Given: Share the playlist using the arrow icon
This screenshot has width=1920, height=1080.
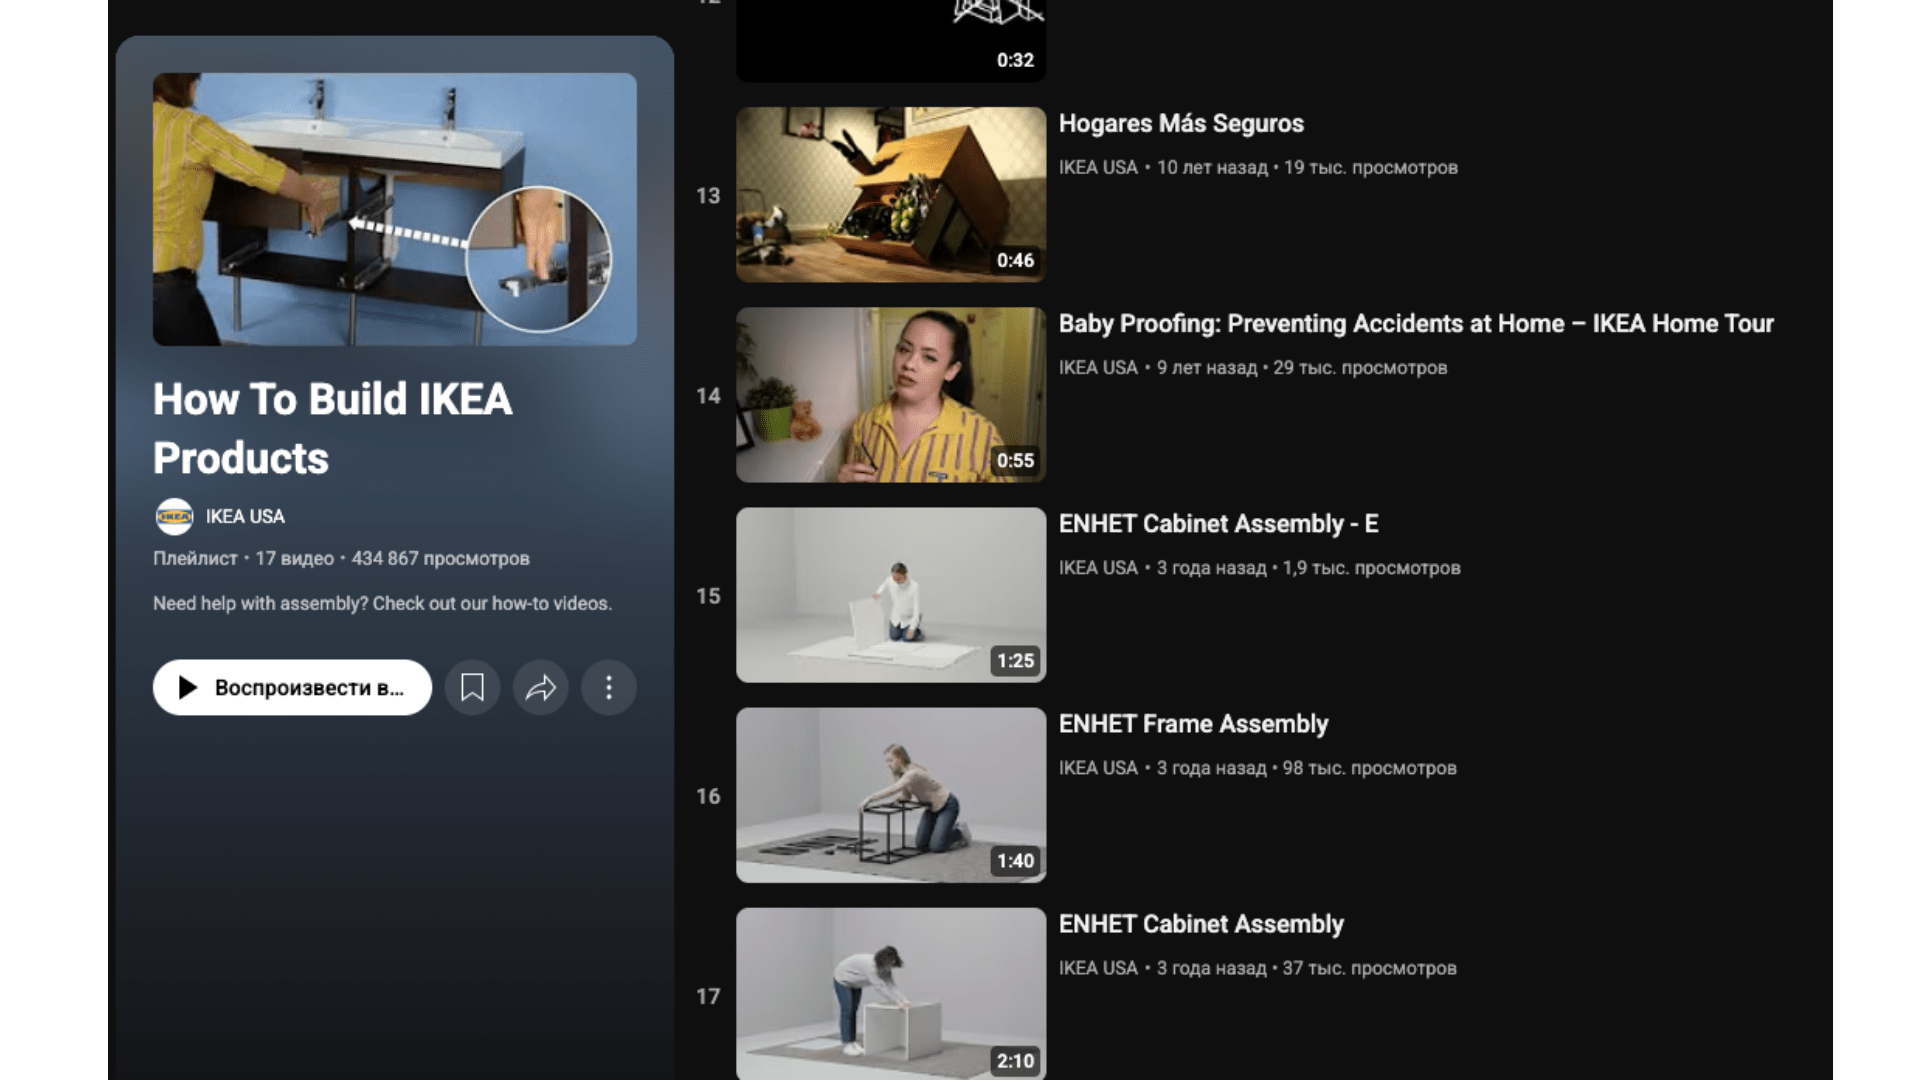Looking at the screenshot, I should 540,687.
